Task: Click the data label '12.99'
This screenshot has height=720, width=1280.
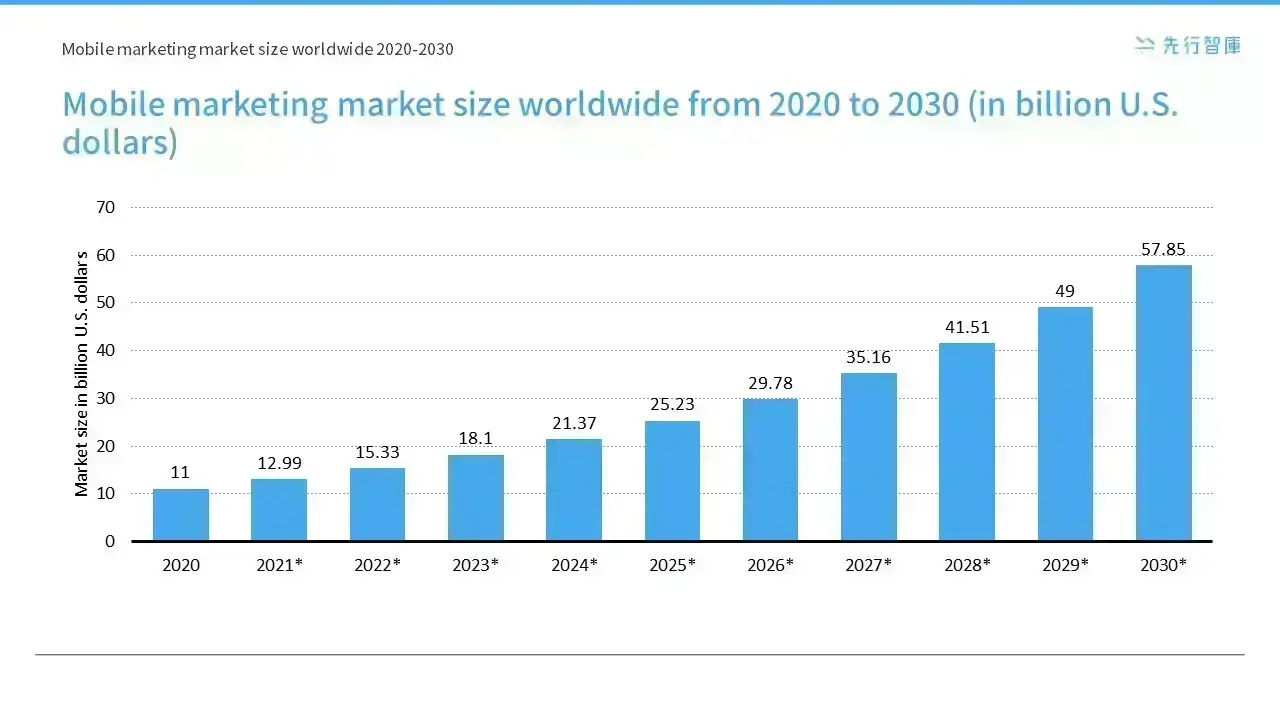Action: 279,463
